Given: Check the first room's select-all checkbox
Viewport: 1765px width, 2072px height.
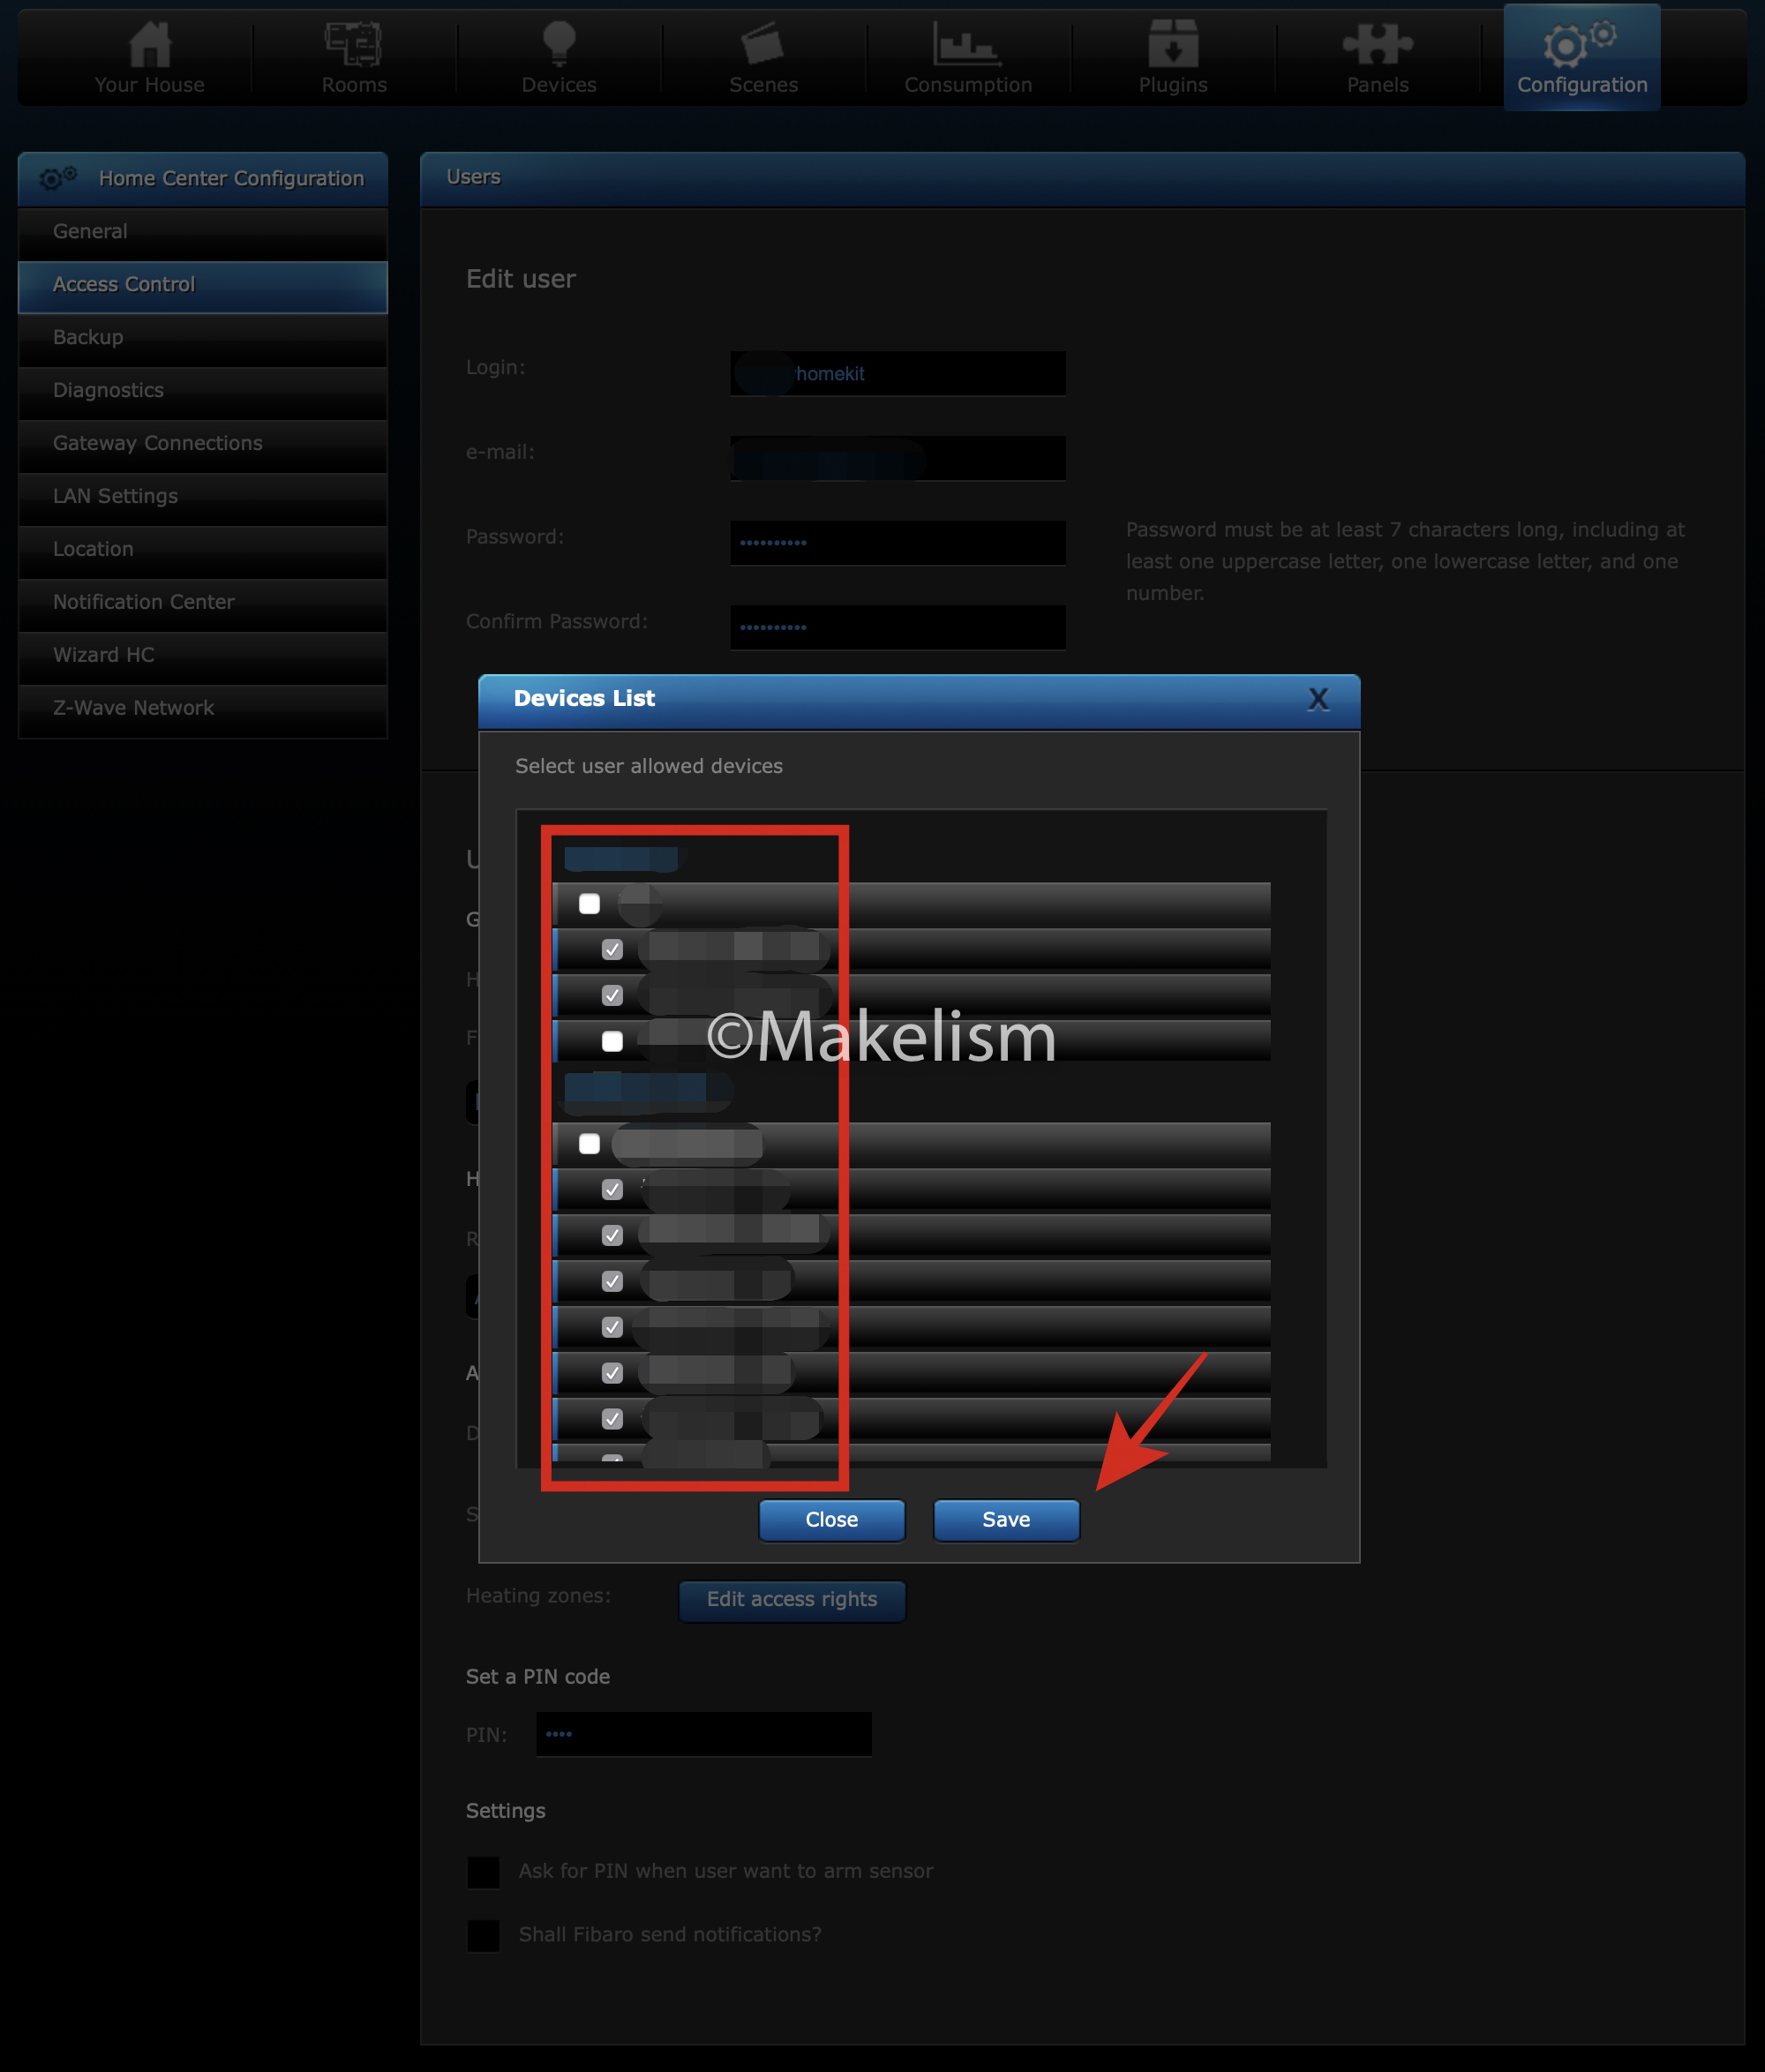Looking at the screenshot, I should tap(589, 904).
